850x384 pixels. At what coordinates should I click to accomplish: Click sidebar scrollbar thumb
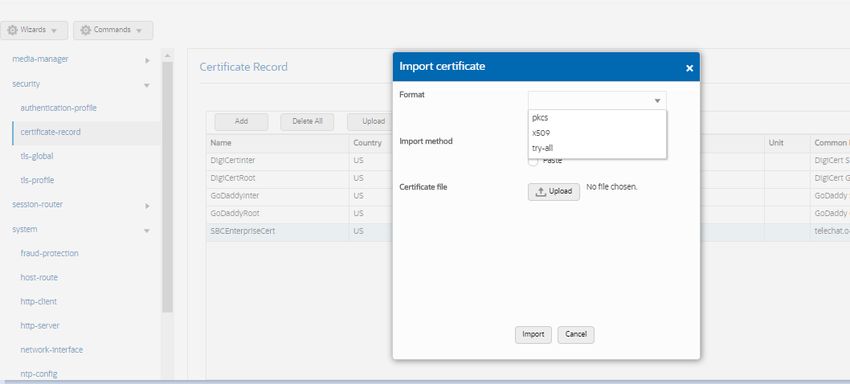(x=167, y=187)
